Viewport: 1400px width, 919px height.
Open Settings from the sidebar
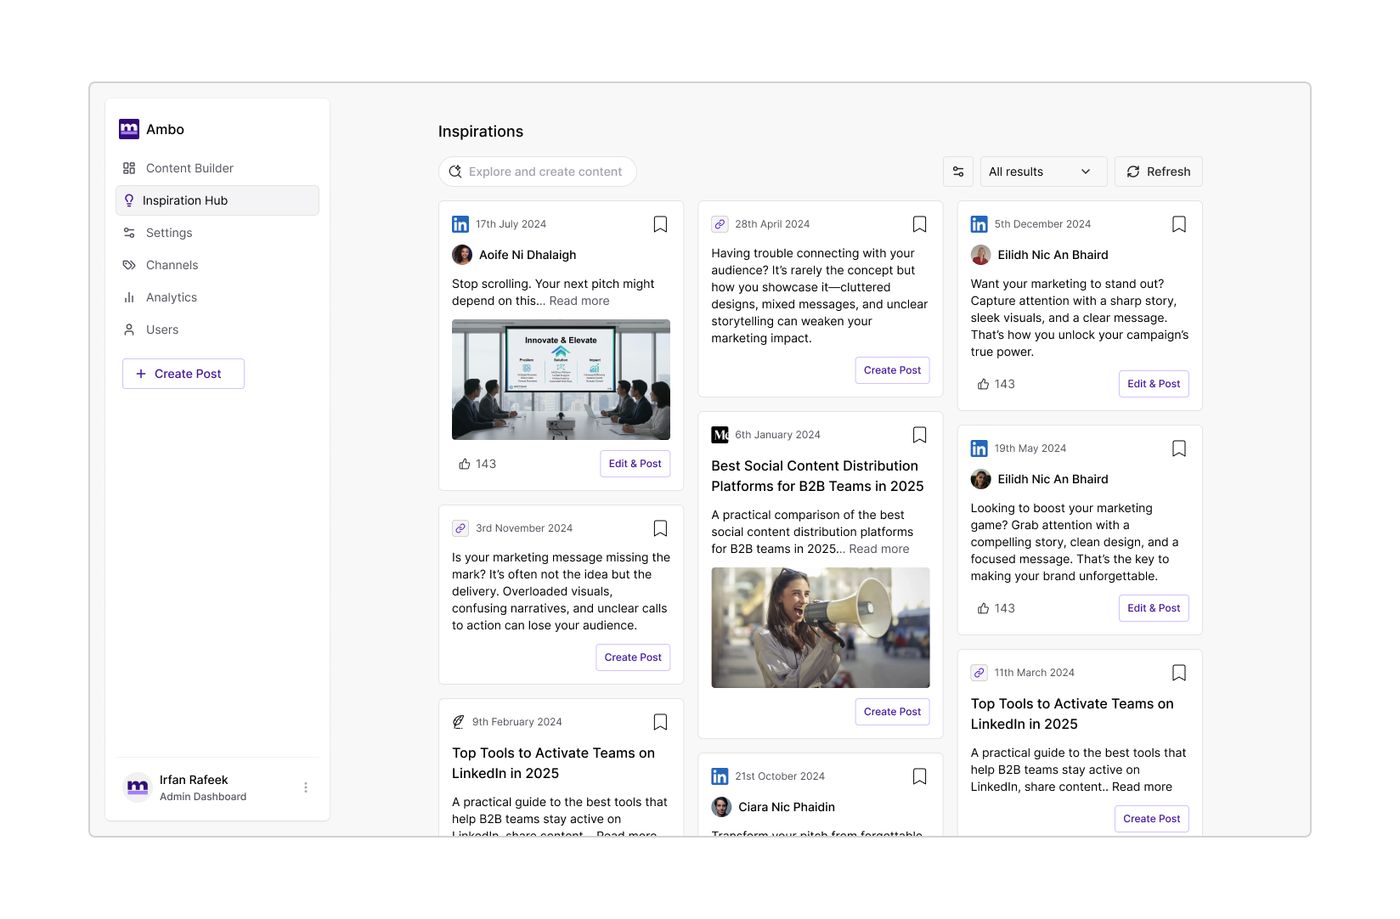(217, 233)
